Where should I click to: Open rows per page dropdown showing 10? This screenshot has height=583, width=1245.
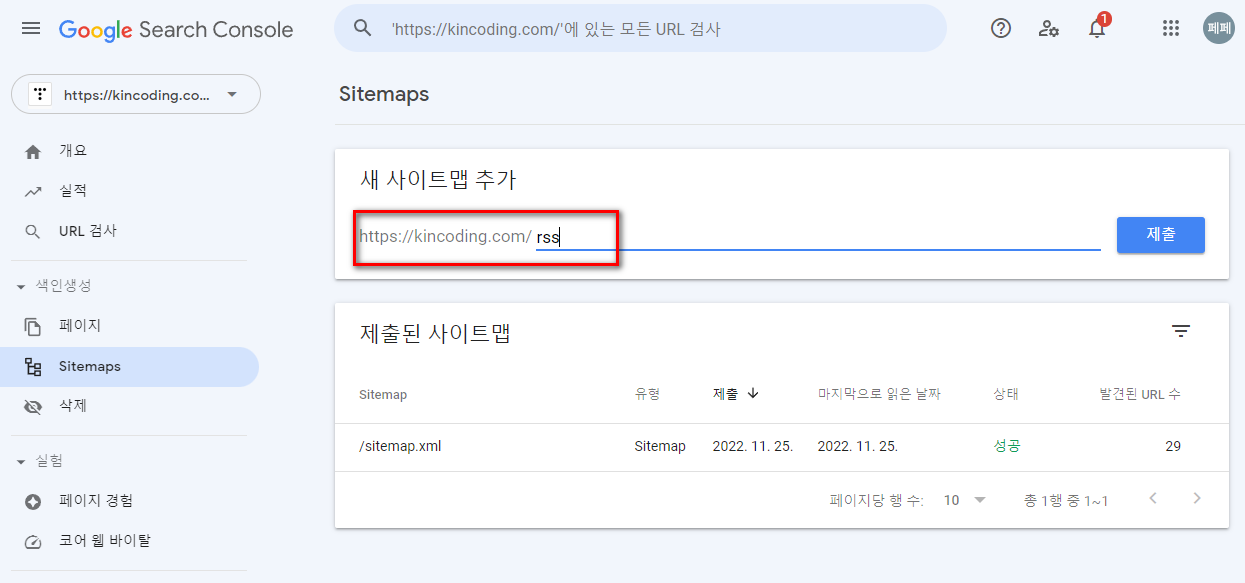965,500
